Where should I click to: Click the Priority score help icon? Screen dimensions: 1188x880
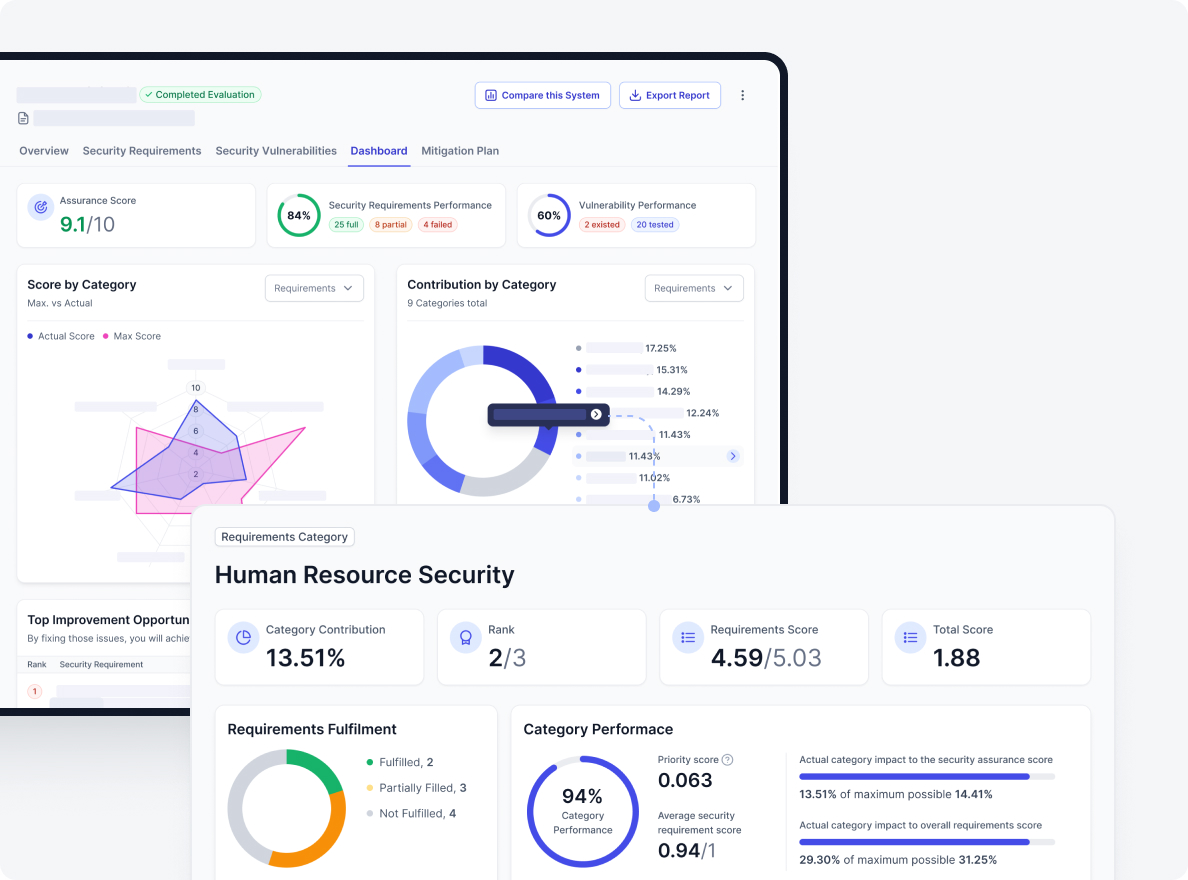pos(727,760)
